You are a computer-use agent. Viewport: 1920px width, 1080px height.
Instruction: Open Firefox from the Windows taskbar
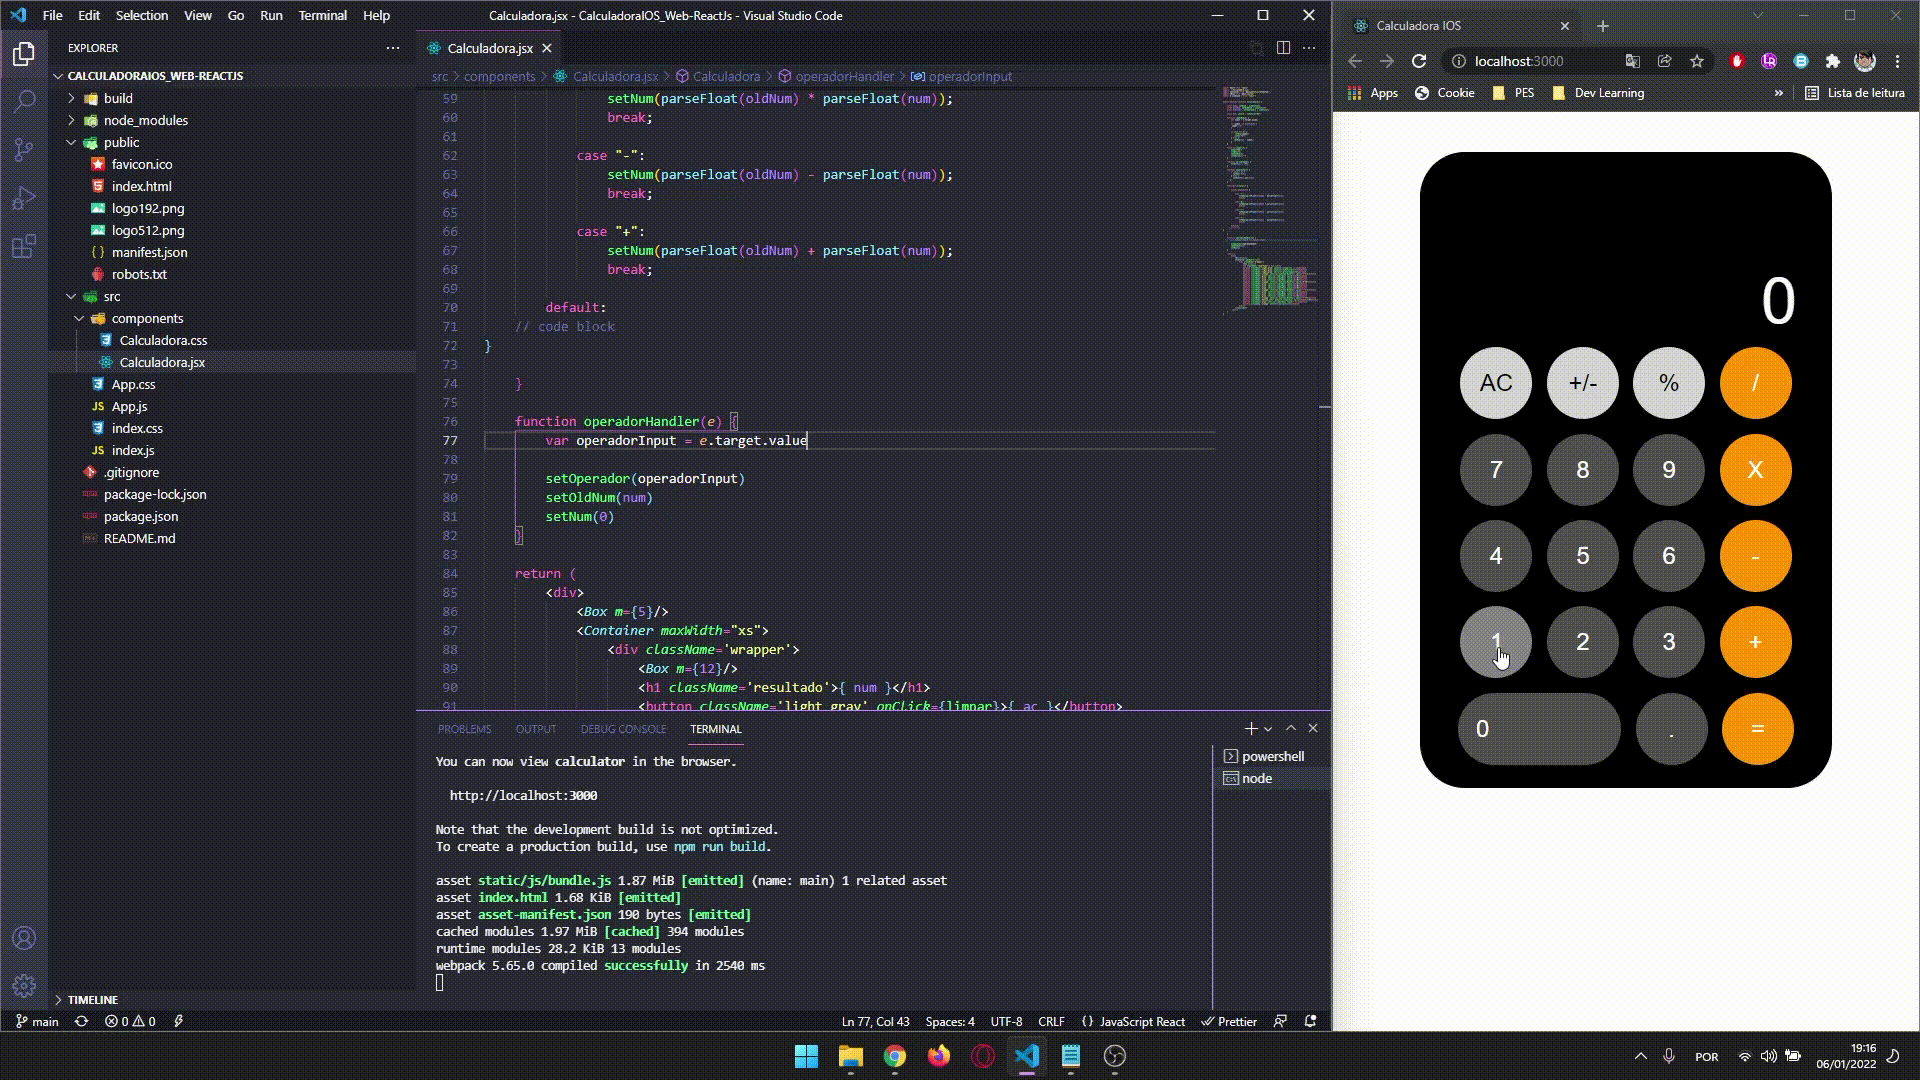coord(938,1056)
